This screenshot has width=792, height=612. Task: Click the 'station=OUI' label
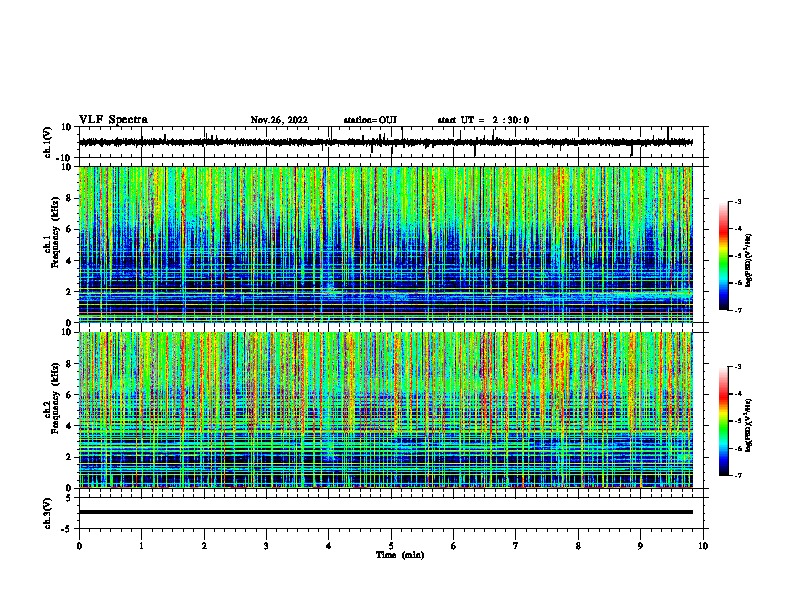[370, 120]
